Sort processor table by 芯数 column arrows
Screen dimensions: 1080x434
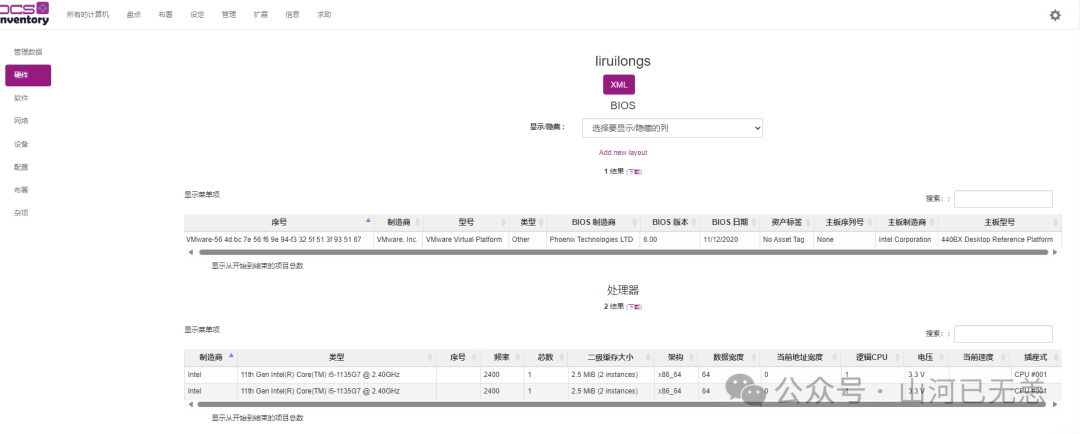tap(561, 358)
